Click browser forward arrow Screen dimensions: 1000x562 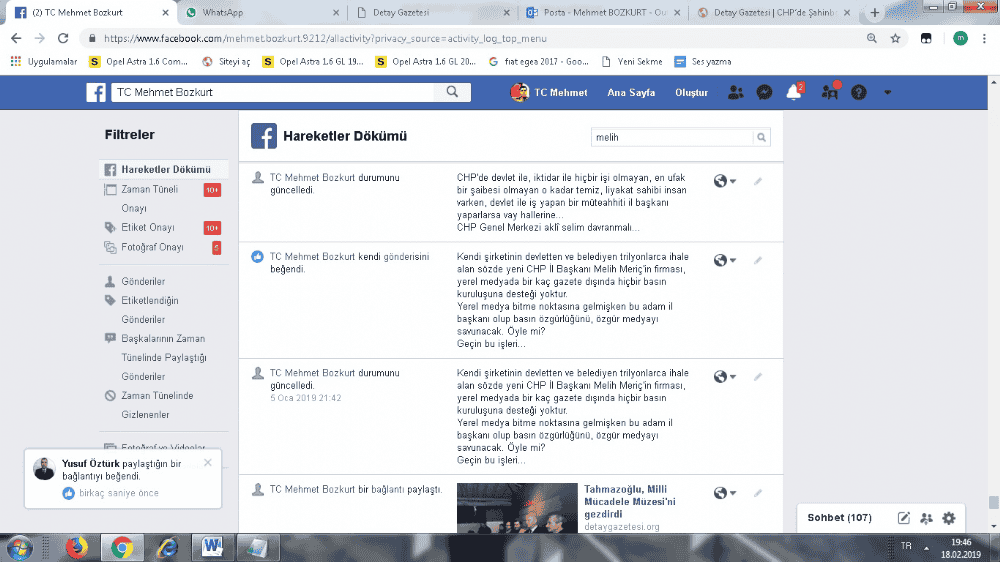[40, 38]
